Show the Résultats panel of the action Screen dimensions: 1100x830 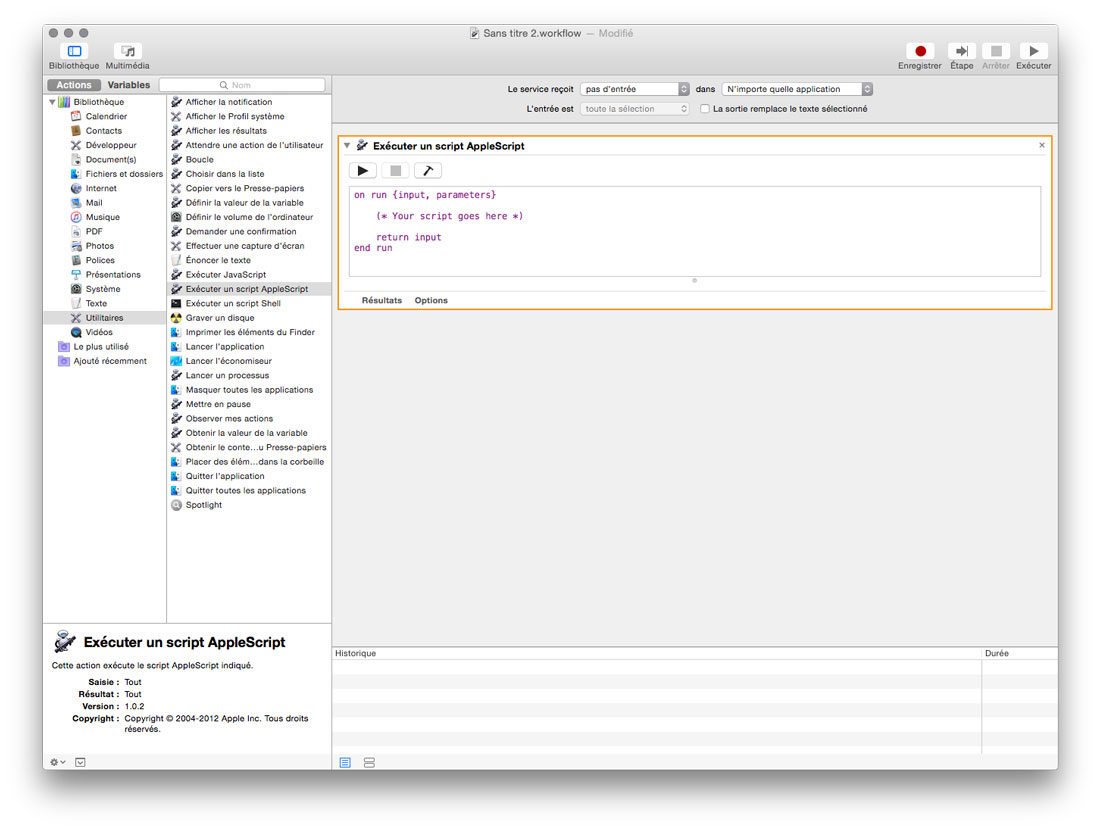tap(382, 300)
